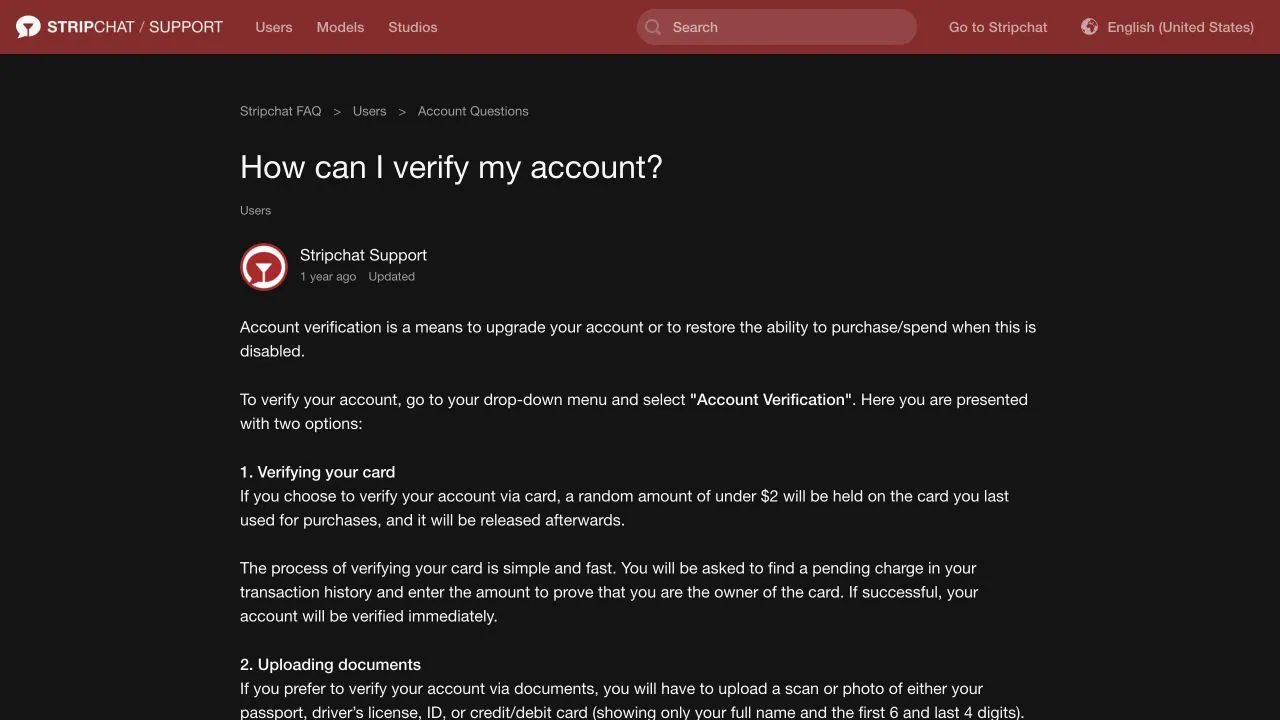Click the Users tag under the title
This screenshot has width=1280, height=720.
click(256, 210)
